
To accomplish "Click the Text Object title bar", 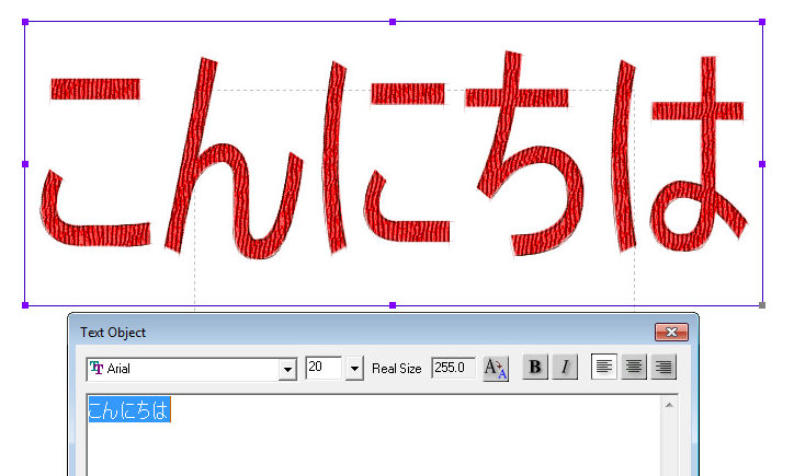I will pos(383,332).
